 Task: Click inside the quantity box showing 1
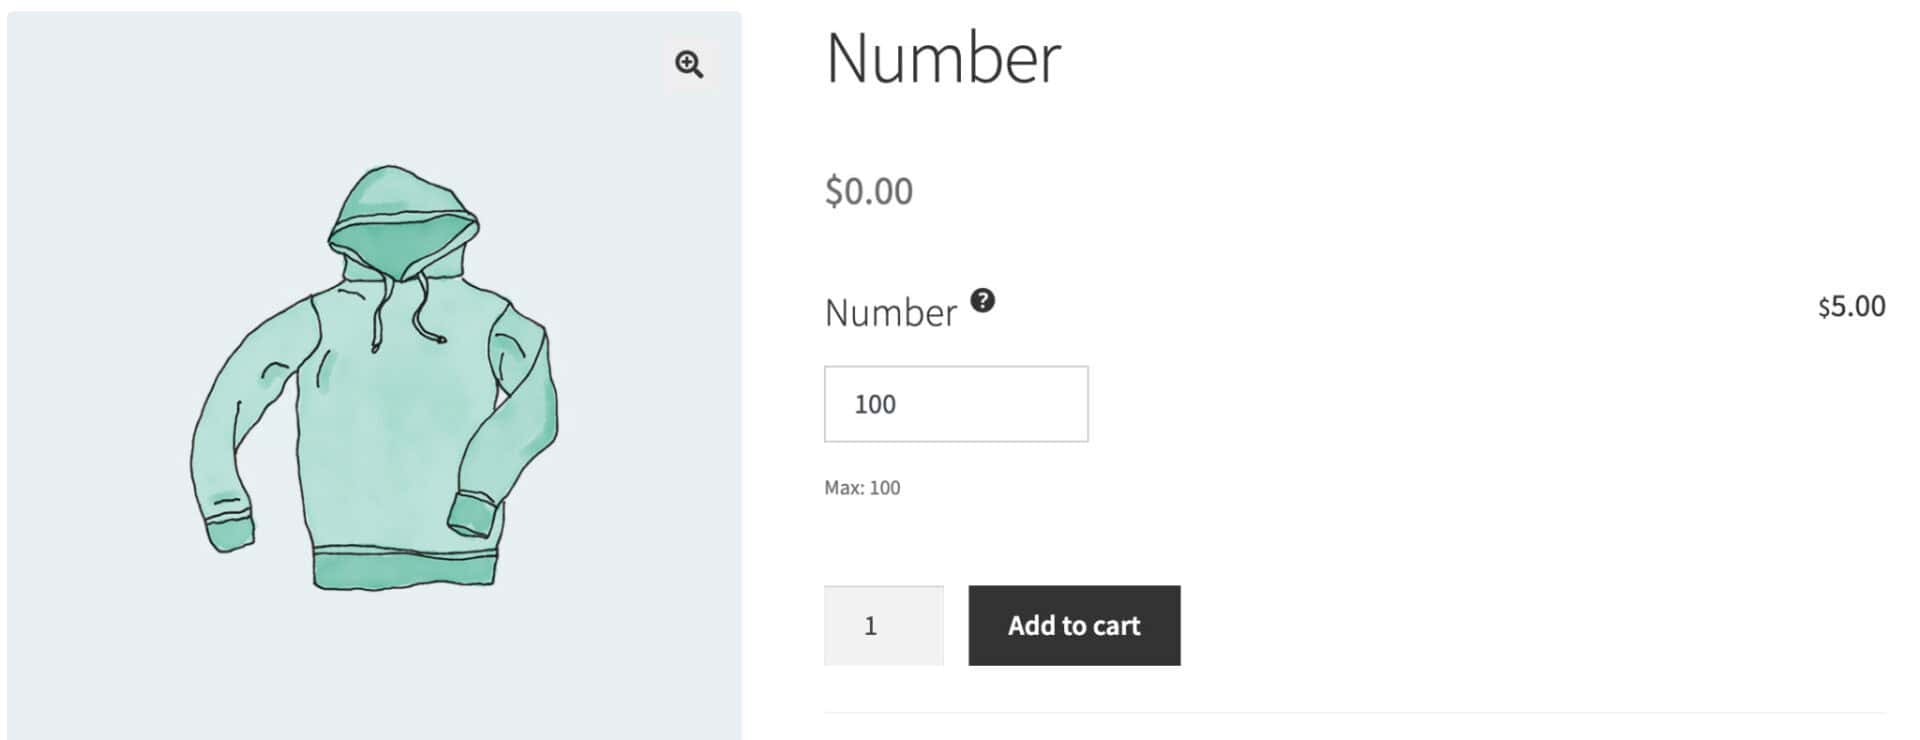pos(883,625)
